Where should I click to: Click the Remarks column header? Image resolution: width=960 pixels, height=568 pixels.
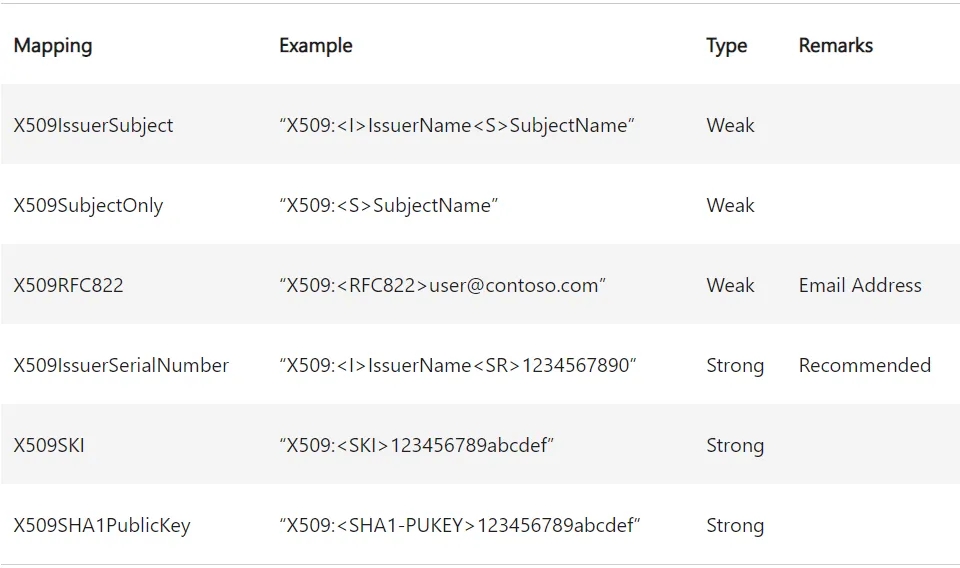(835, 45)
